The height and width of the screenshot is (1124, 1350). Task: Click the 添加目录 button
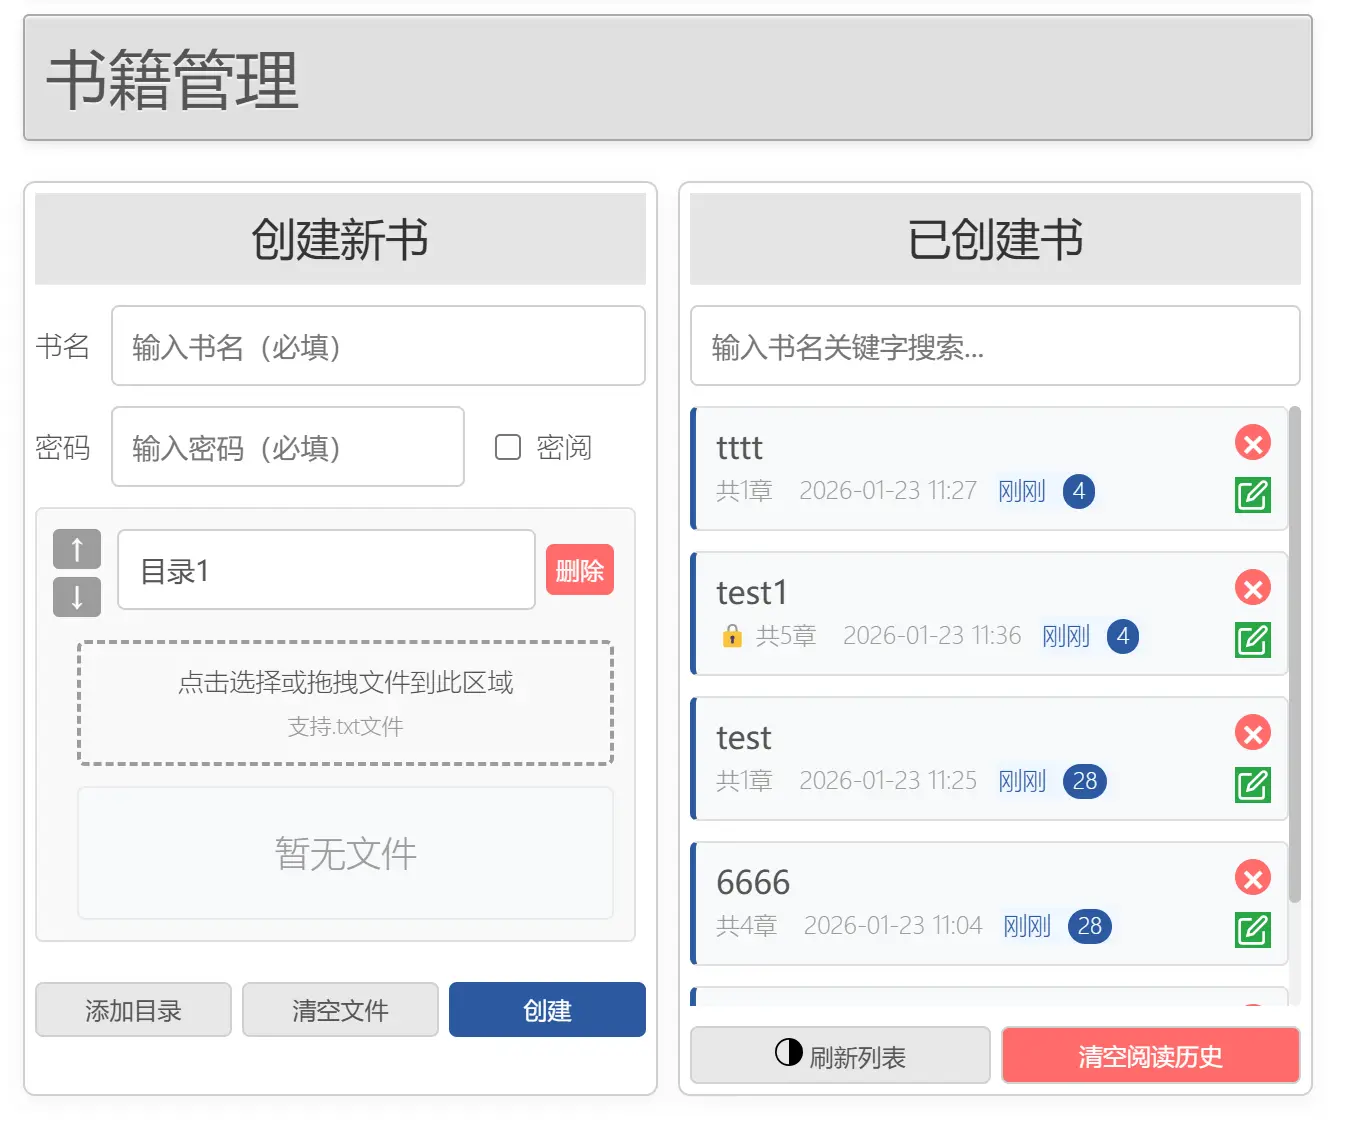pos(133,1010)
